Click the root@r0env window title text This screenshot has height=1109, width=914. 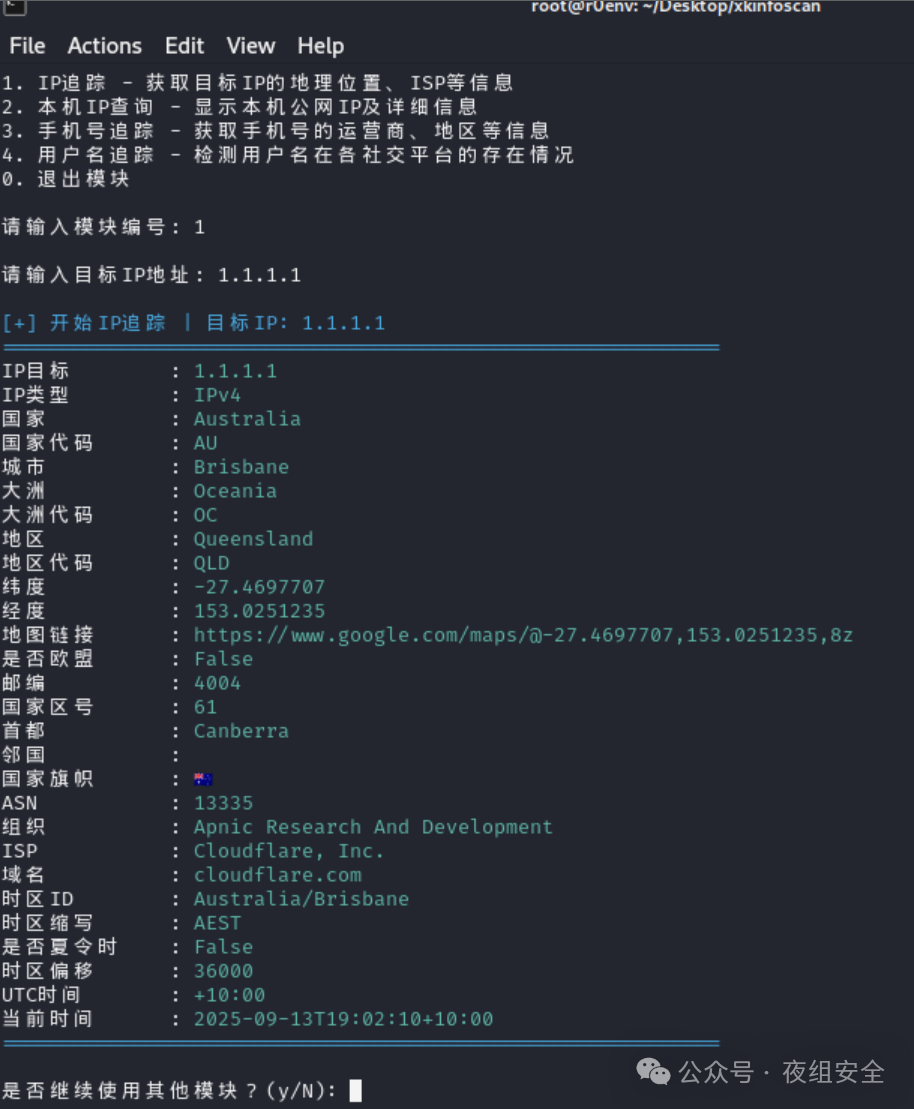(675, 7)
